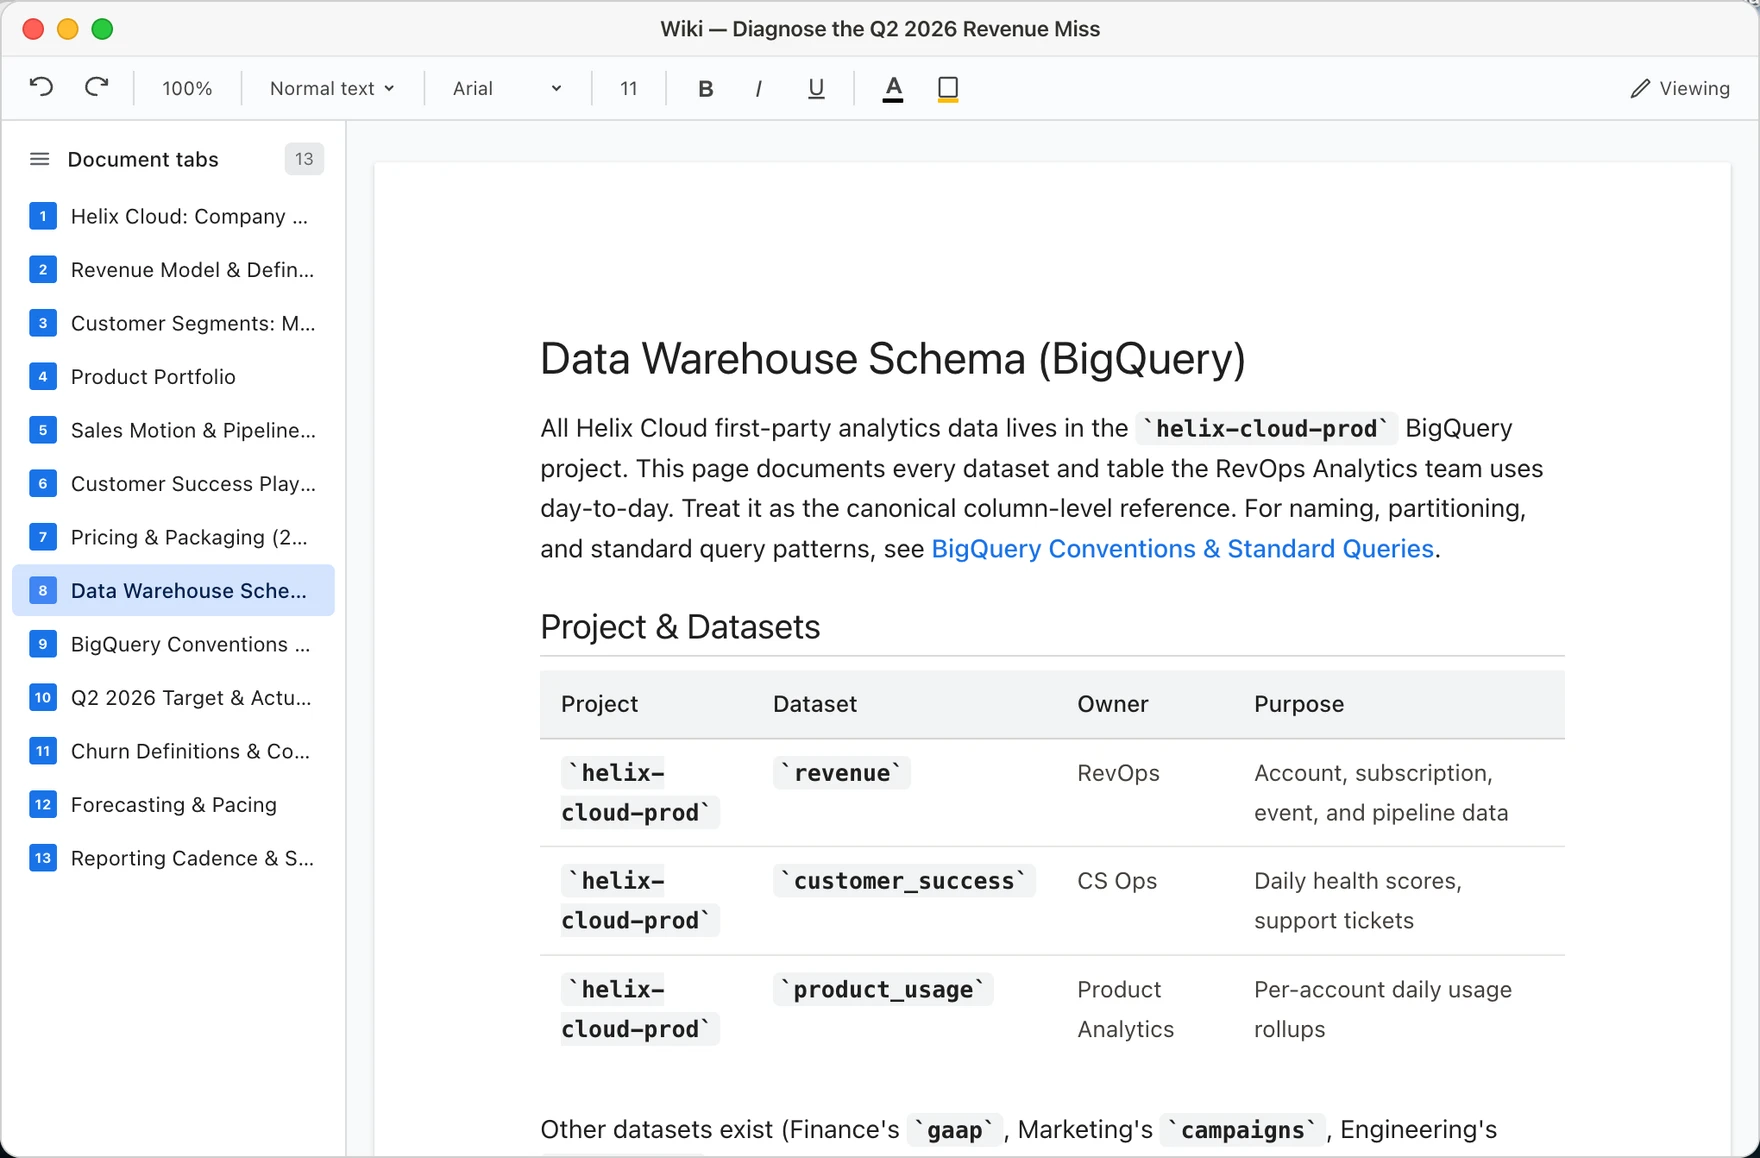Click the `gaap` code text
This screenshot has width=1760, height=1158.
click(954, 1130)
